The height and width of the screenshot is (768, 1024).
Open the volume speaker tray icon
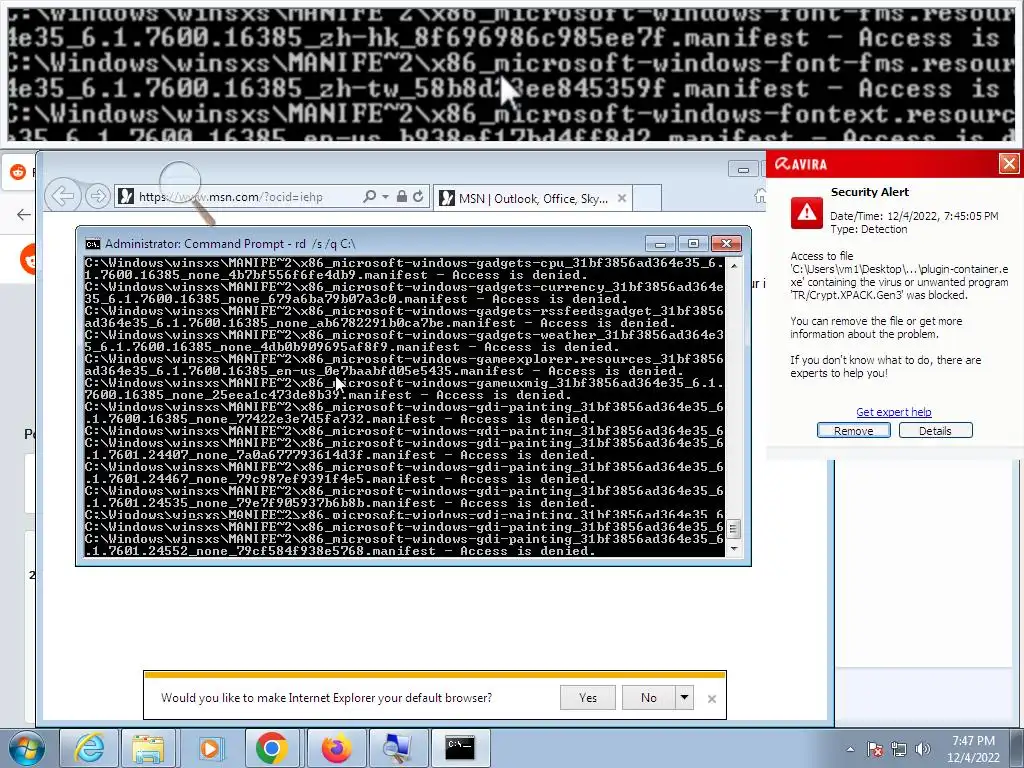point(923,749)
